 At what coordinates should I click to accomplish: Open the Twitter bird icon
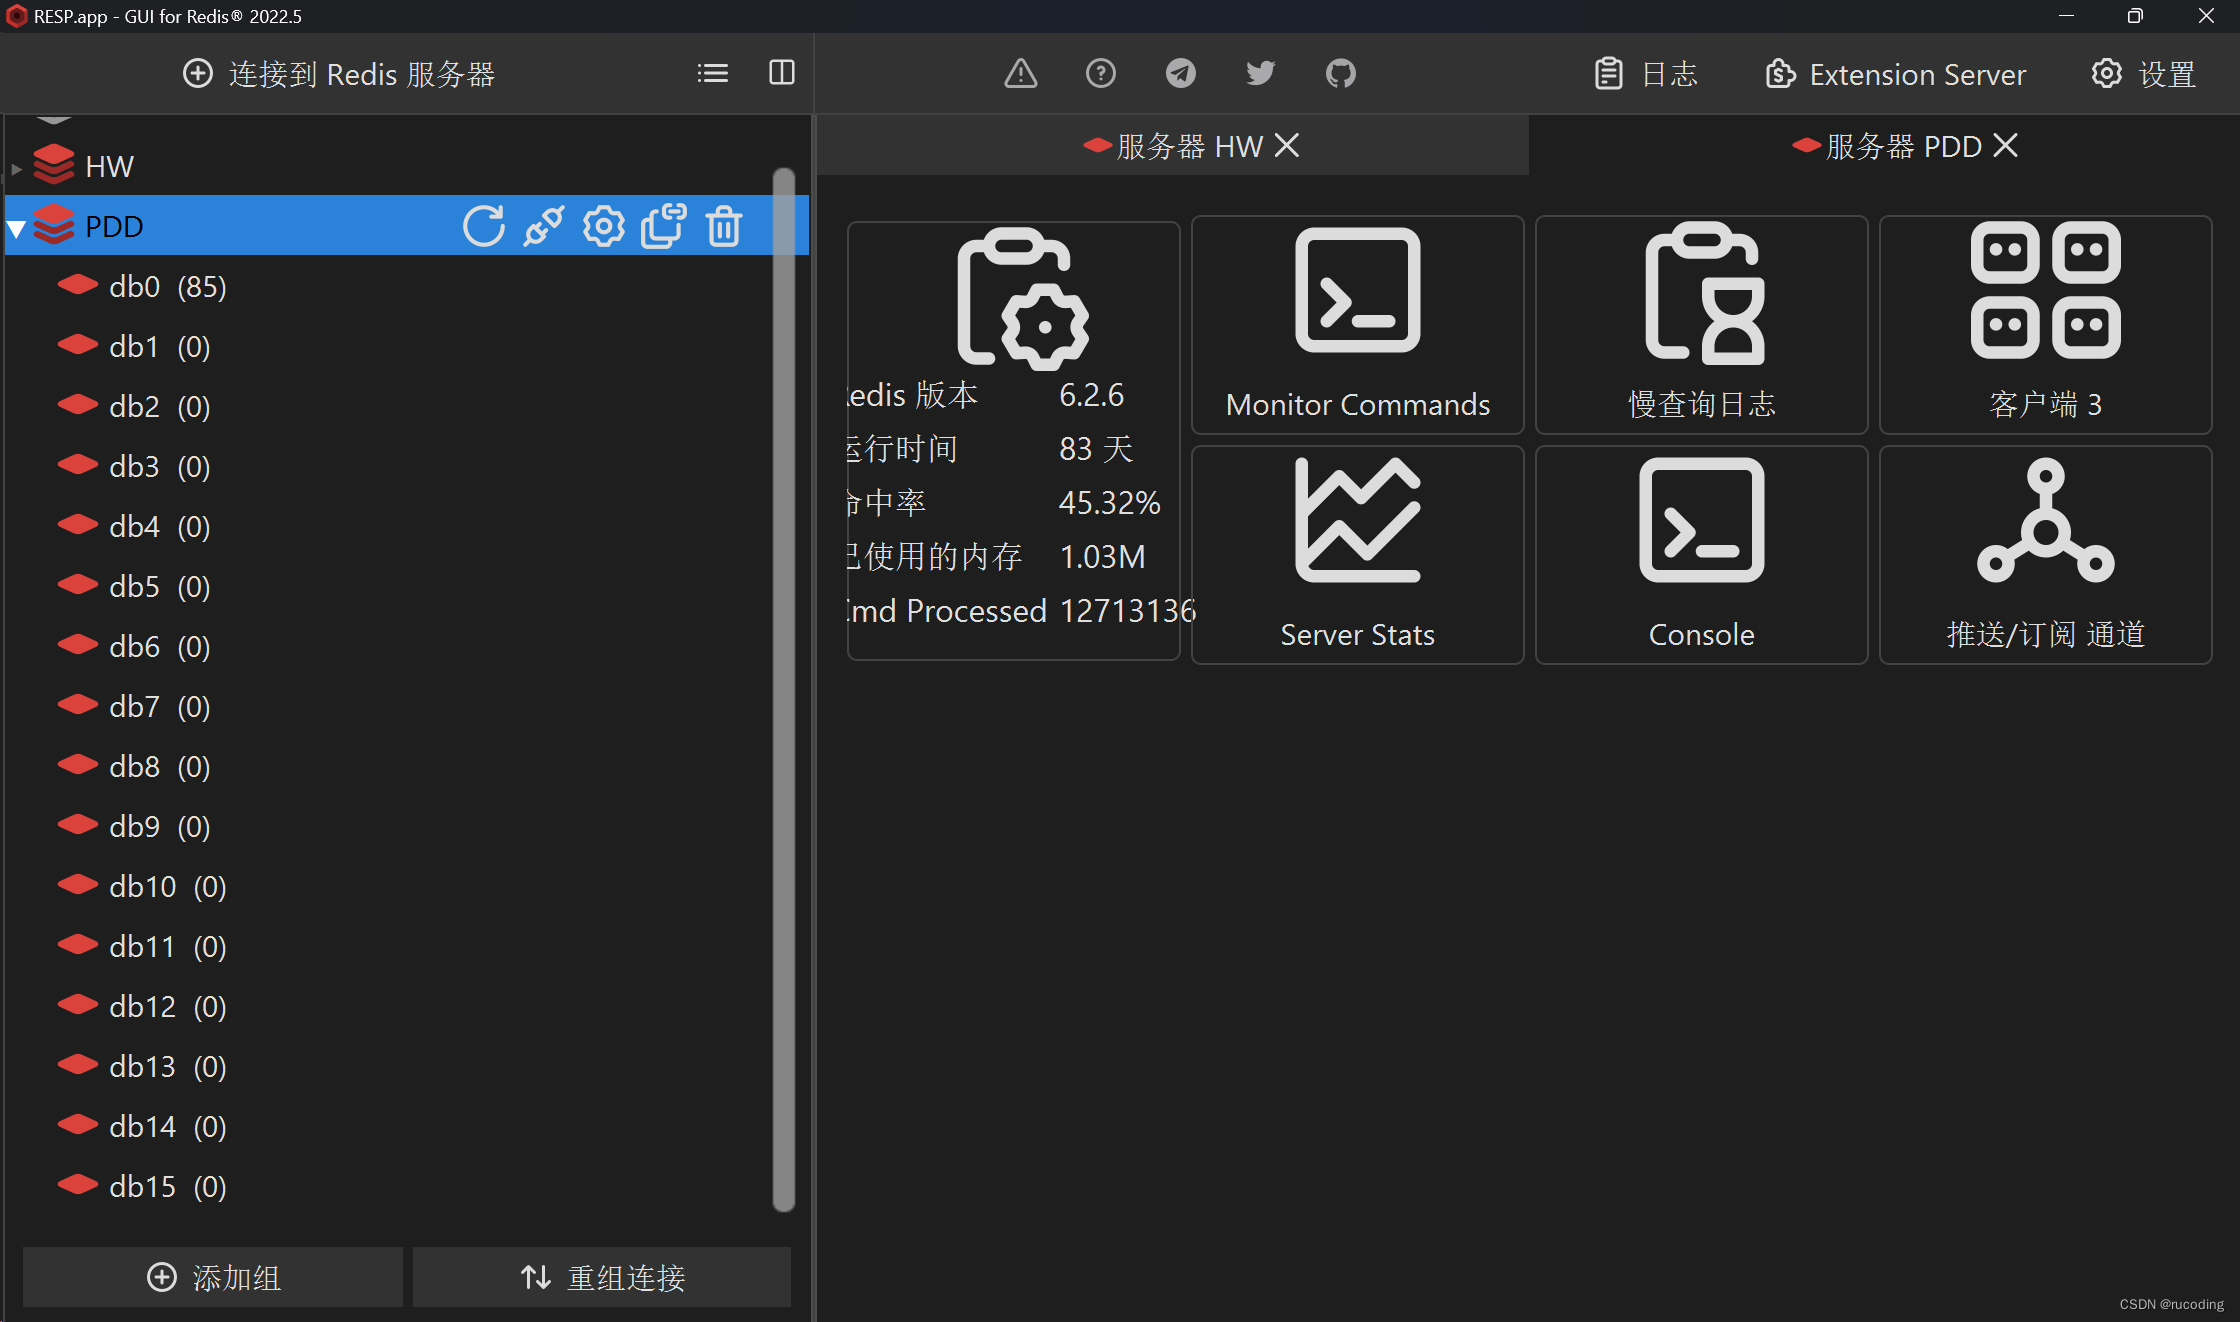[1261, 73]
